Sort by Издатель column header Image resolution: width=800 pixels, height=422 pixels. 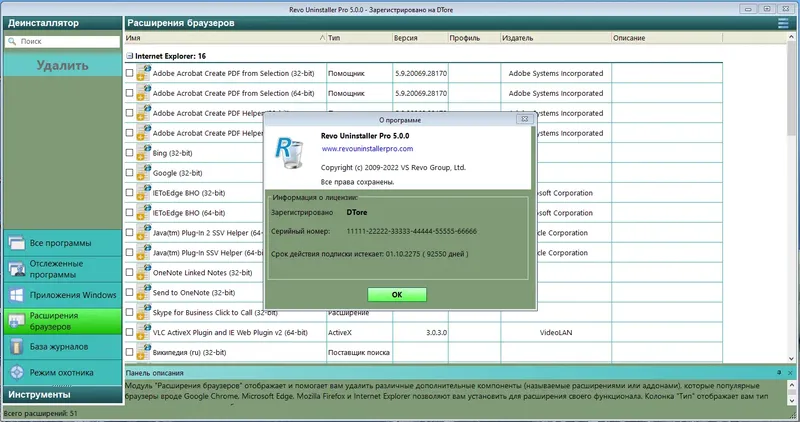point(556,38)
